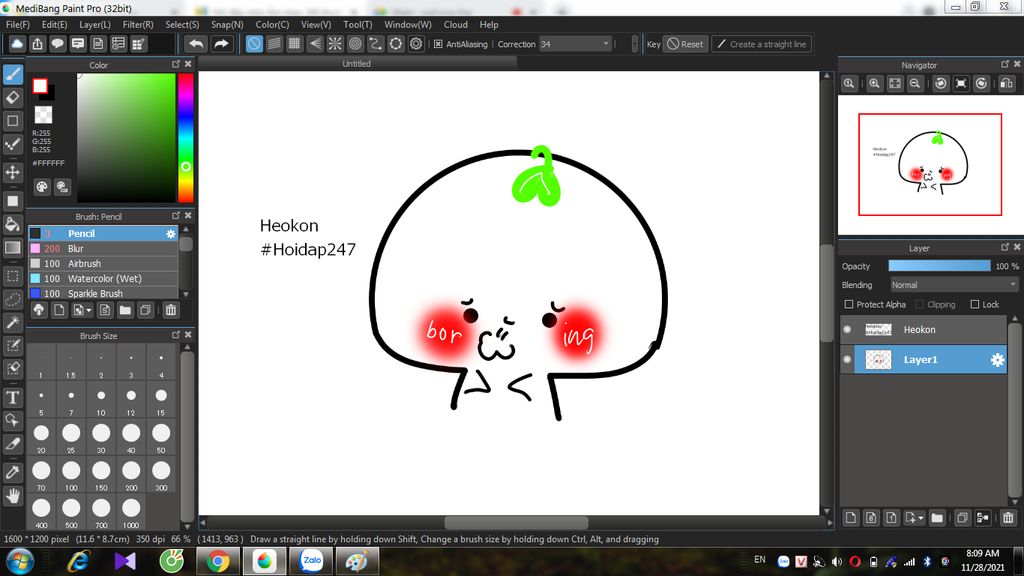Delete brush with trash icon
Image resolution: width=1024 pixels, height=576 pixels.
[171, 310]
